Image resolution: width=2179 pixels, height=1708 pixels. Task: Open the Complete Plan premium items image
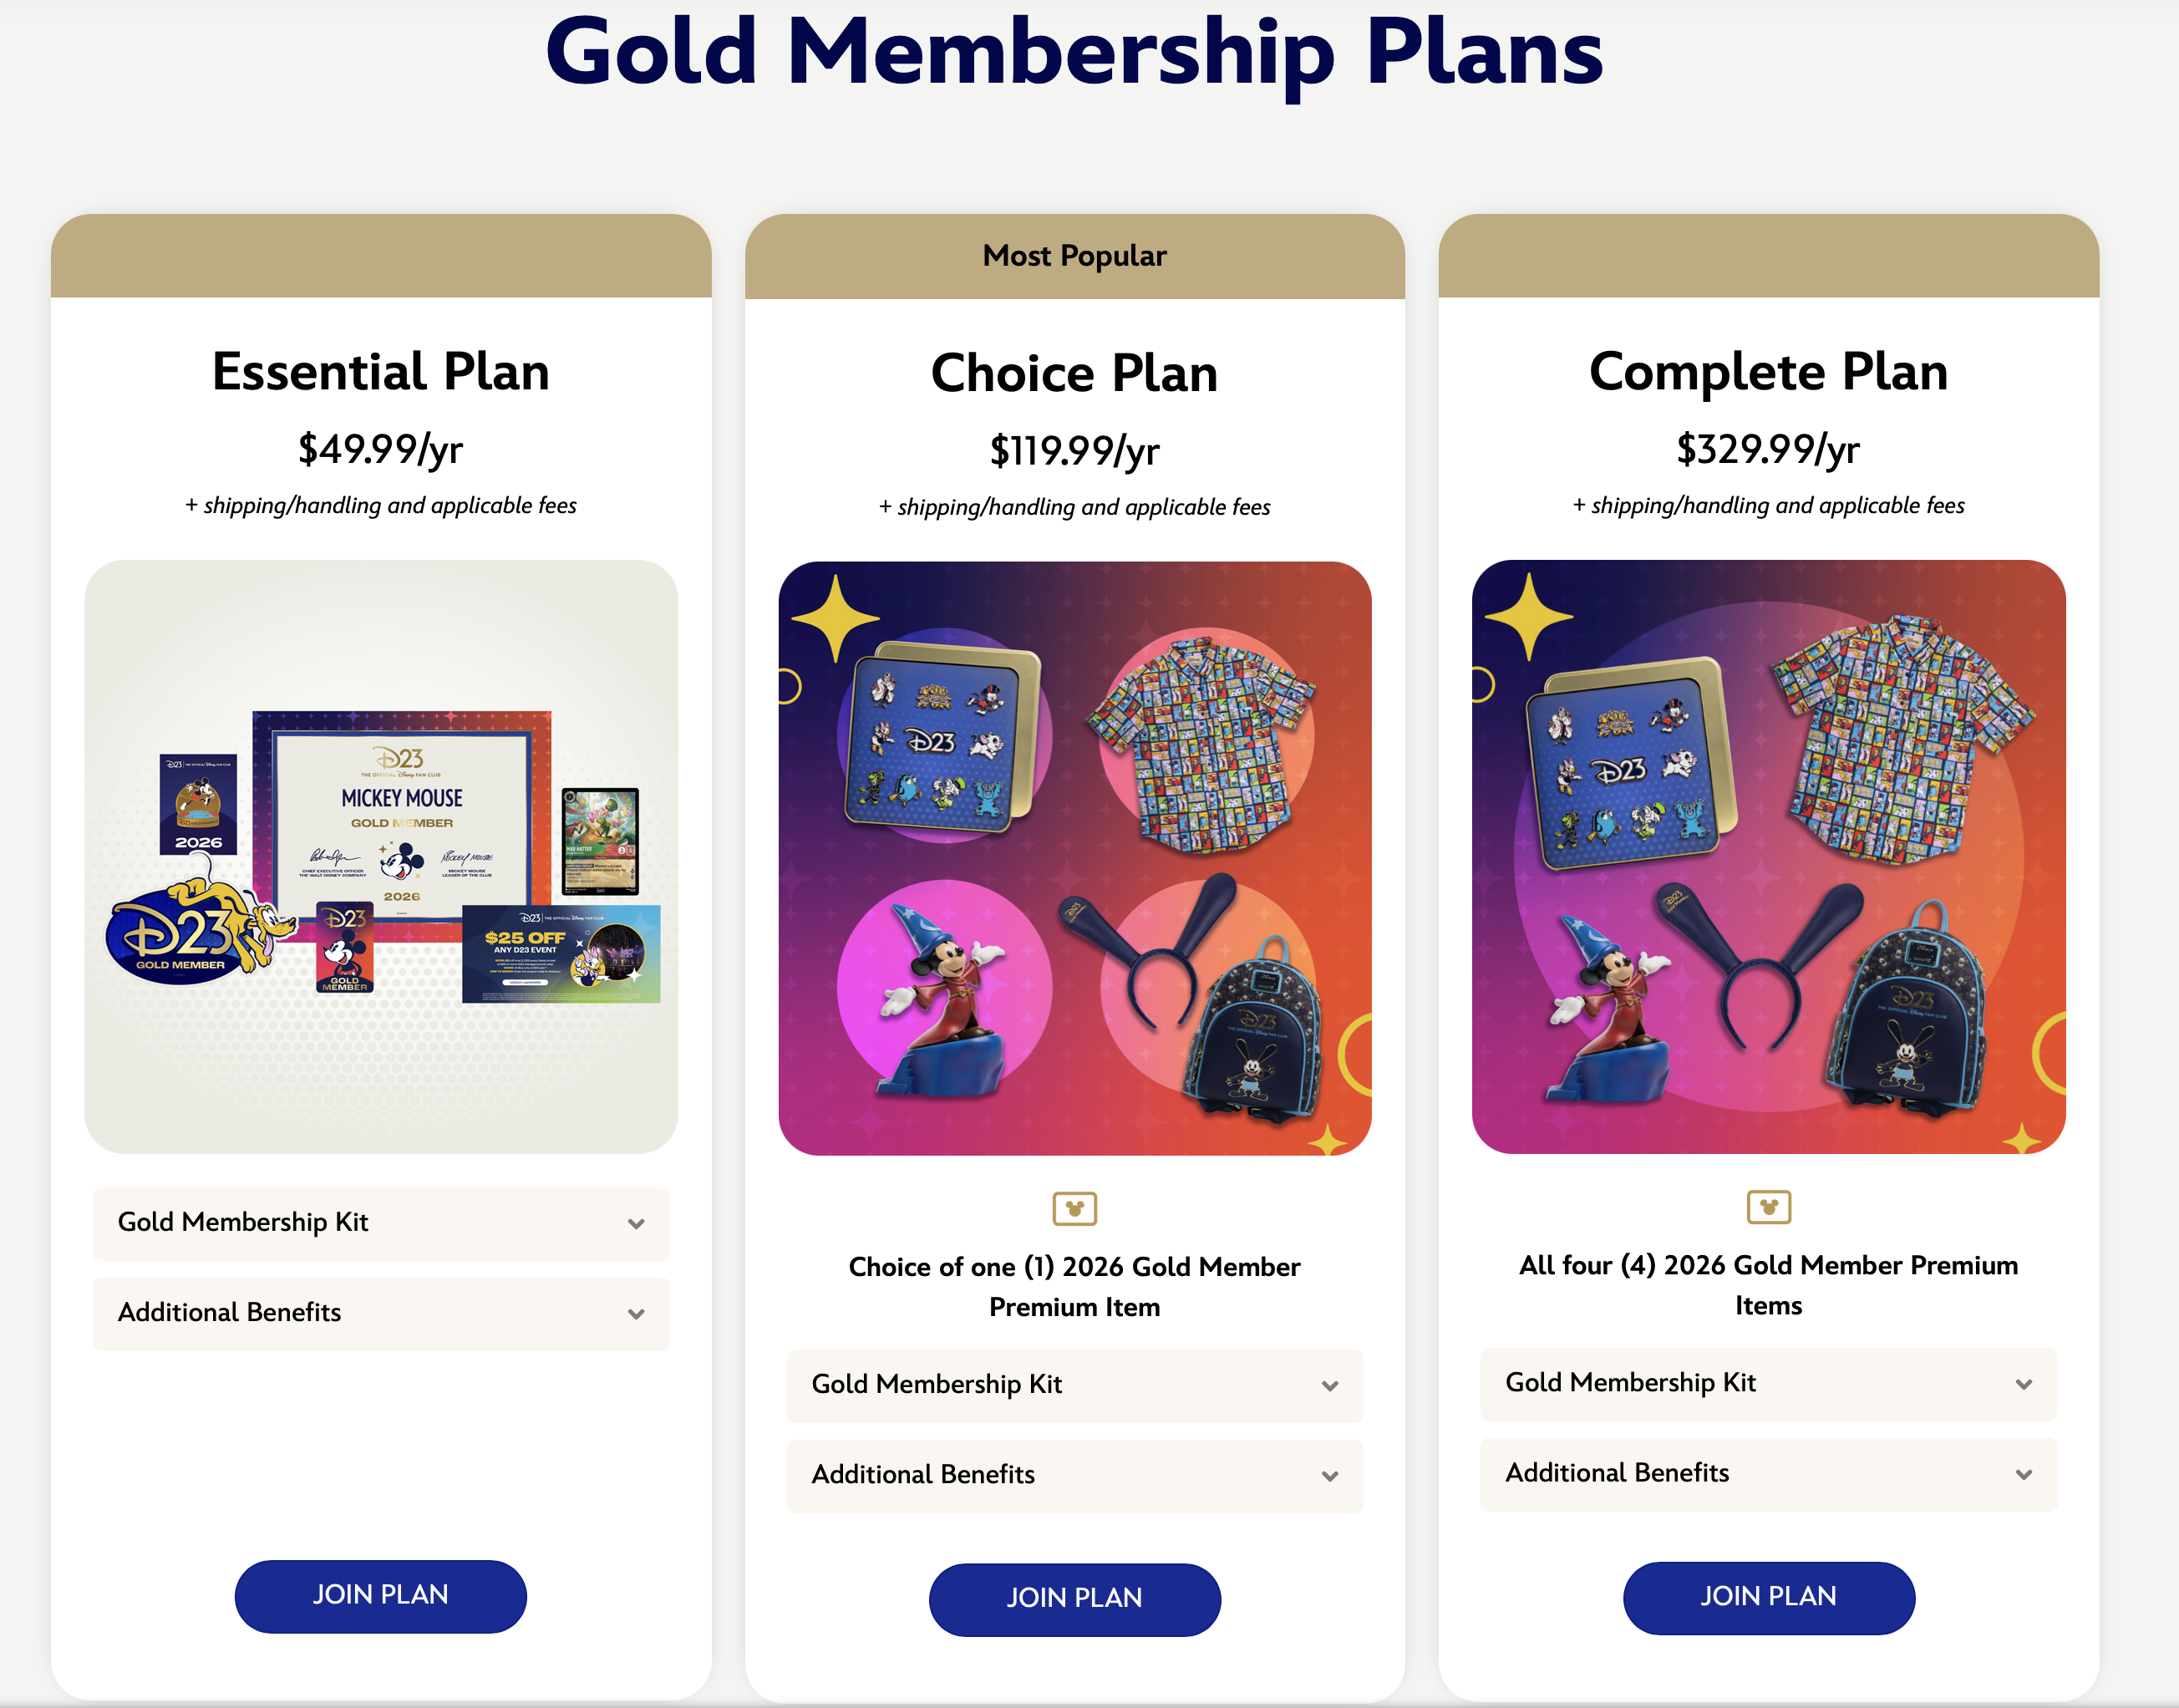click(1768, 856)
